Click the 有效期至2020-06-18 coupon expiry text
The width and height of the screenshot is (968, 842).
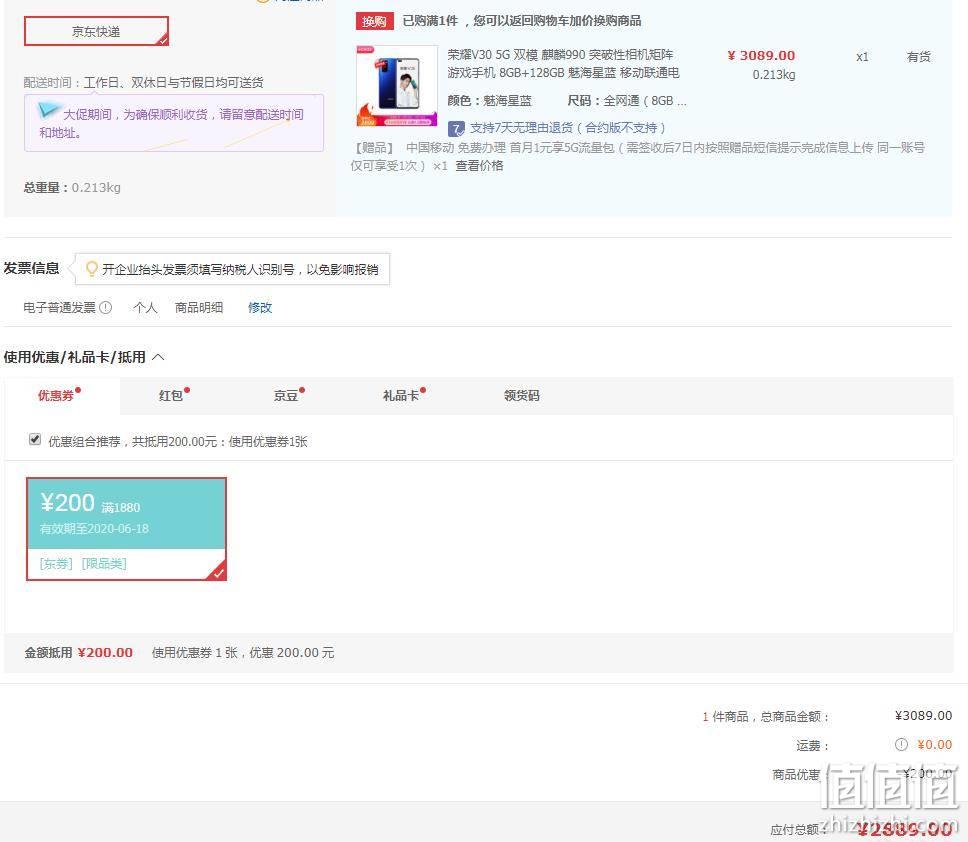pyautogui.click(x=94, y=528)
